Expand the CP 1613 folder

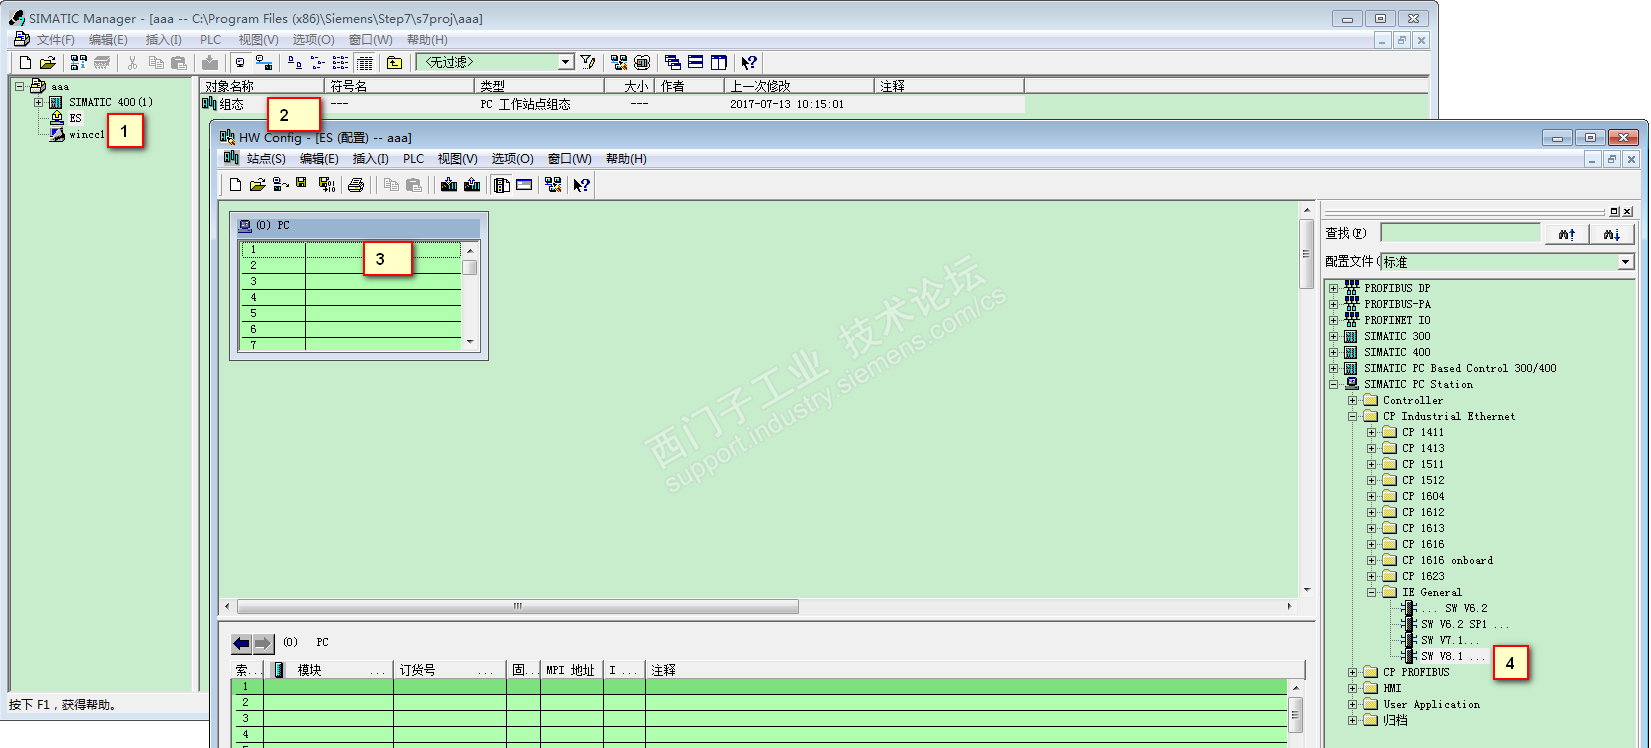coord(1371,528)
